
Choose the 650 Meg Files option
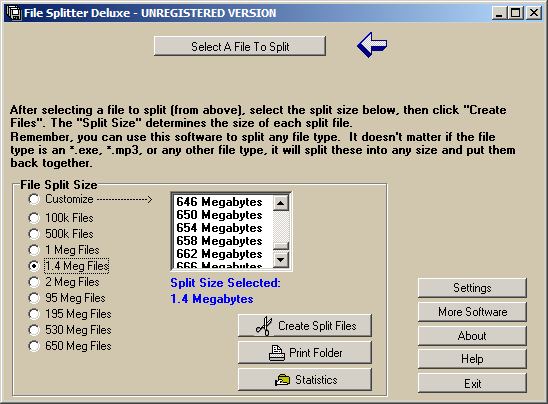coord(34,346)
